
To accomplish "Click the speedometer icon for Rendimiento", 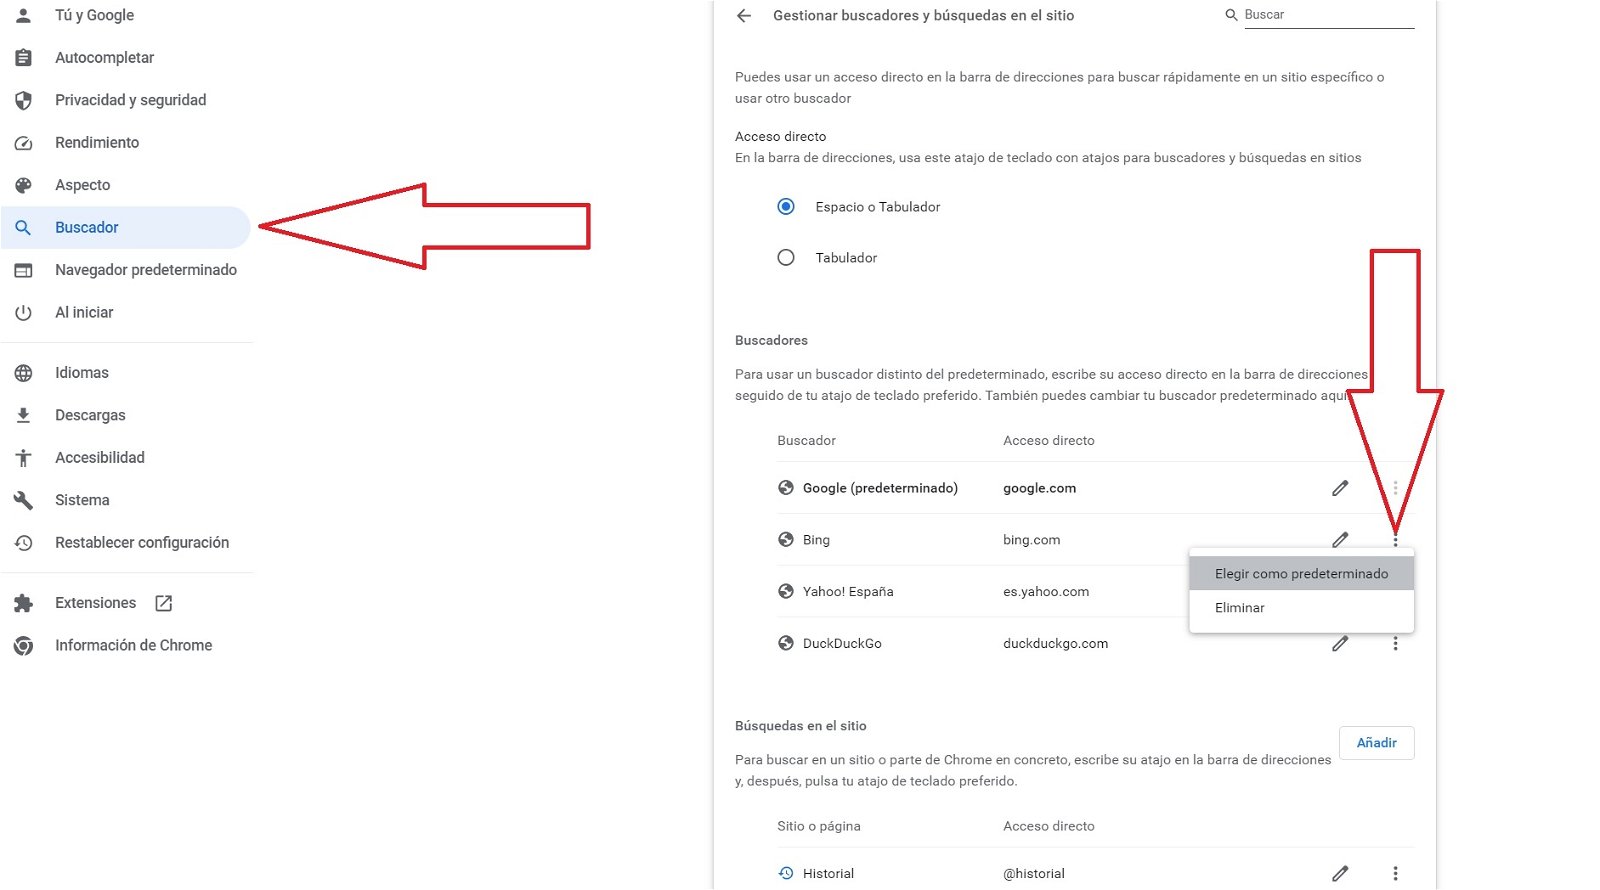I will (x=23, y=143).
